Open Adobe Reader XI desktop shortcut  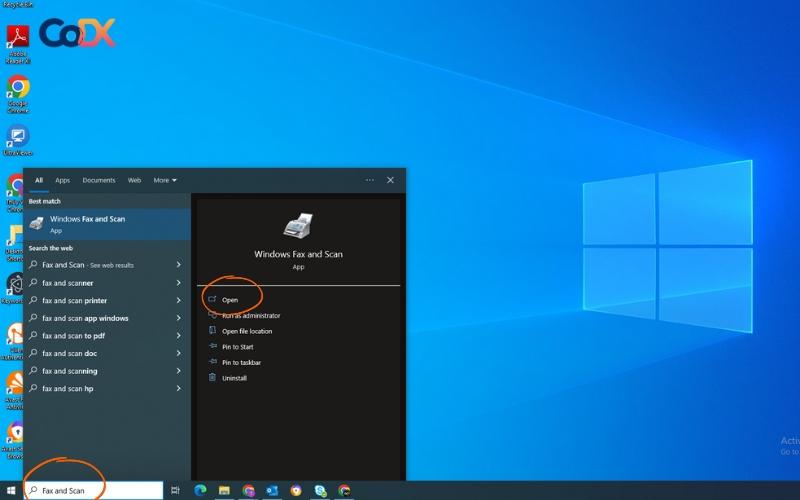[18, 44]
